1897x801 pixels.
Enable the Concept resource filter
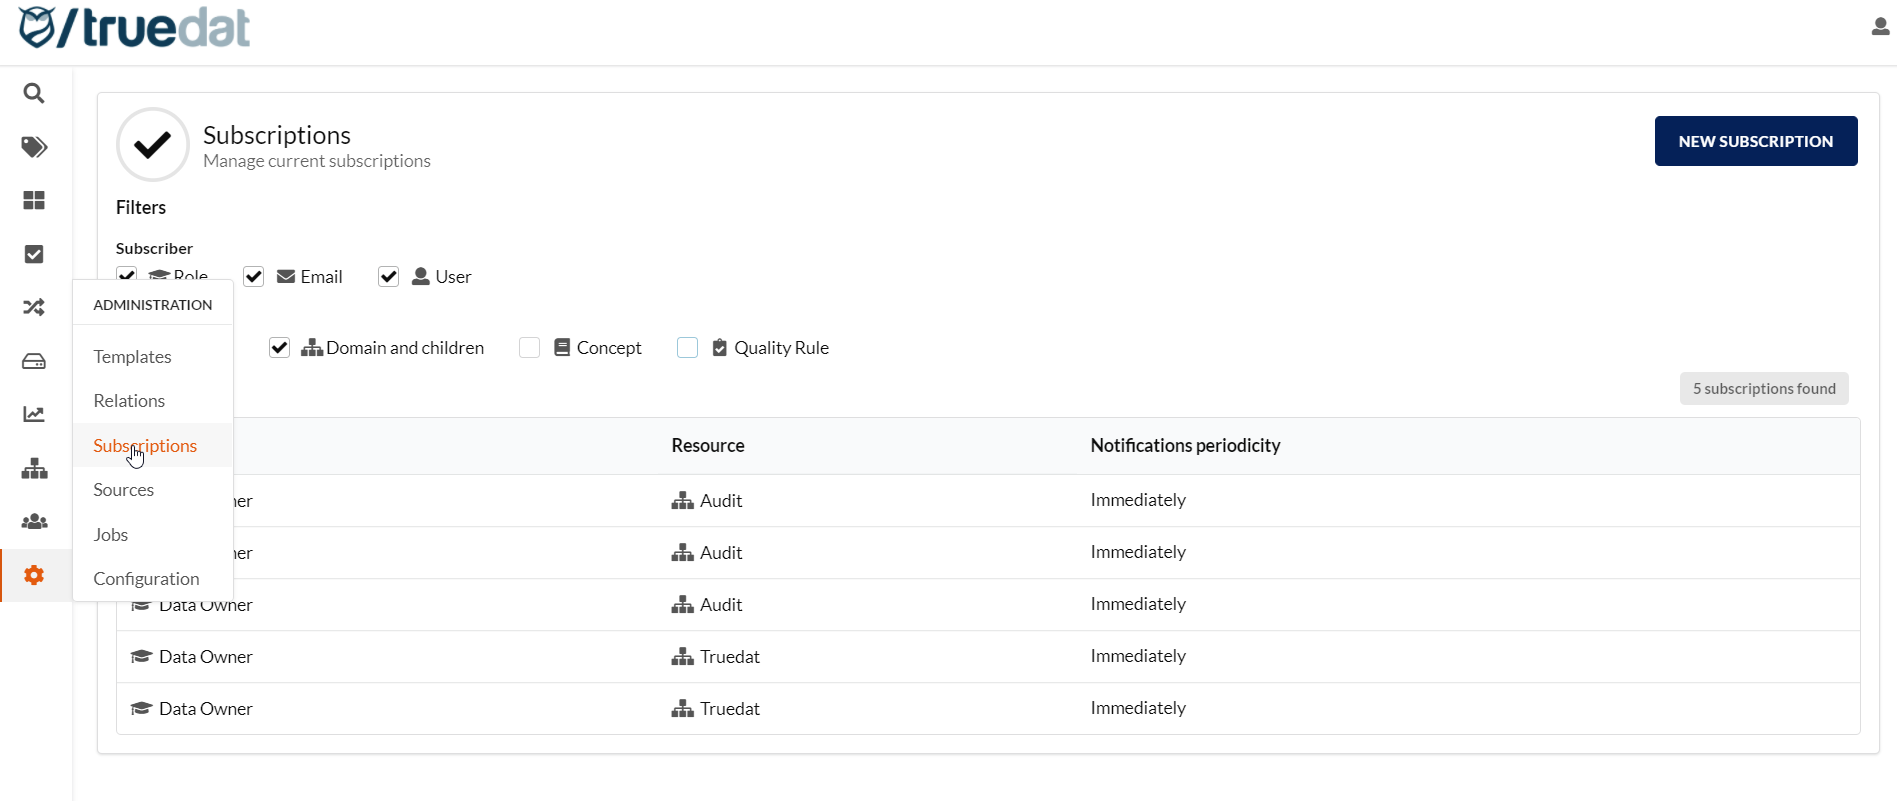tap(530, 348)
